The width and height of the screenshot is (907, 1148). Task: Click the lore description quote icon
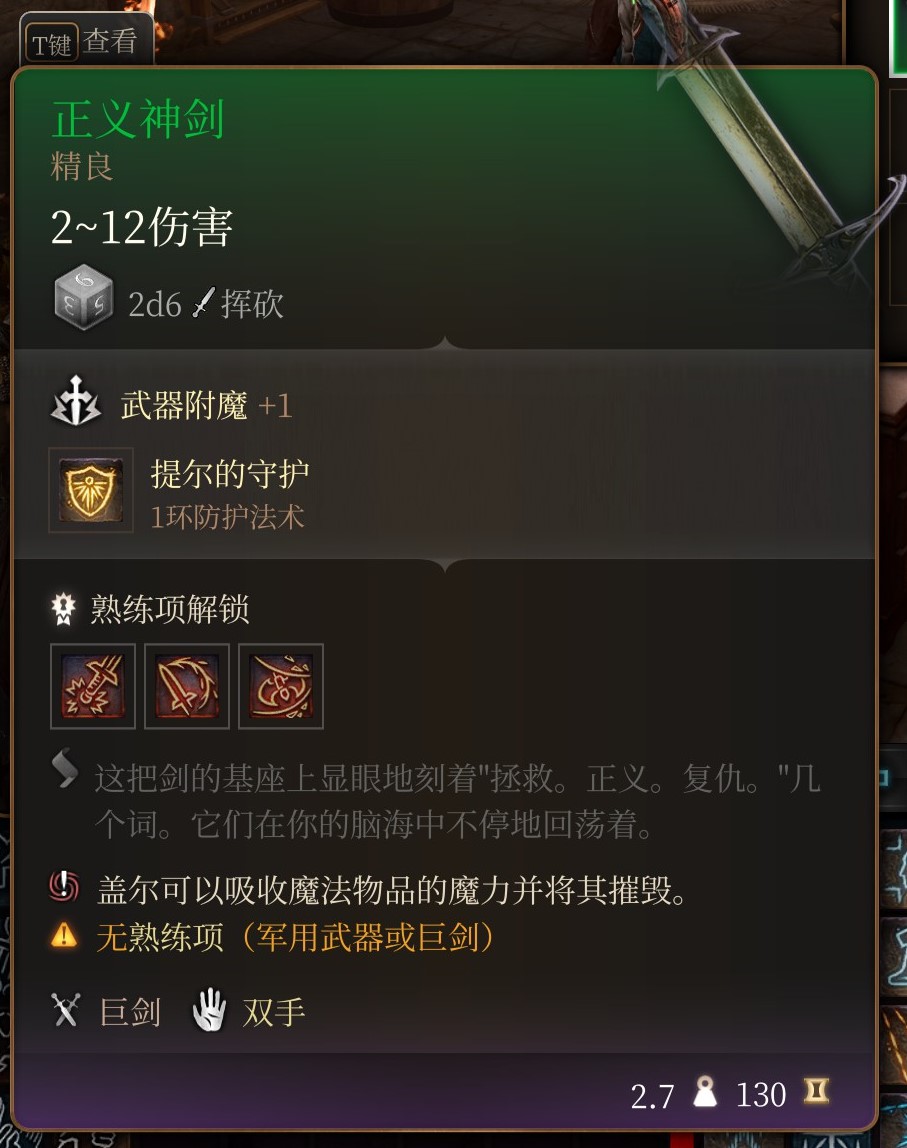(x=64, y=769)
